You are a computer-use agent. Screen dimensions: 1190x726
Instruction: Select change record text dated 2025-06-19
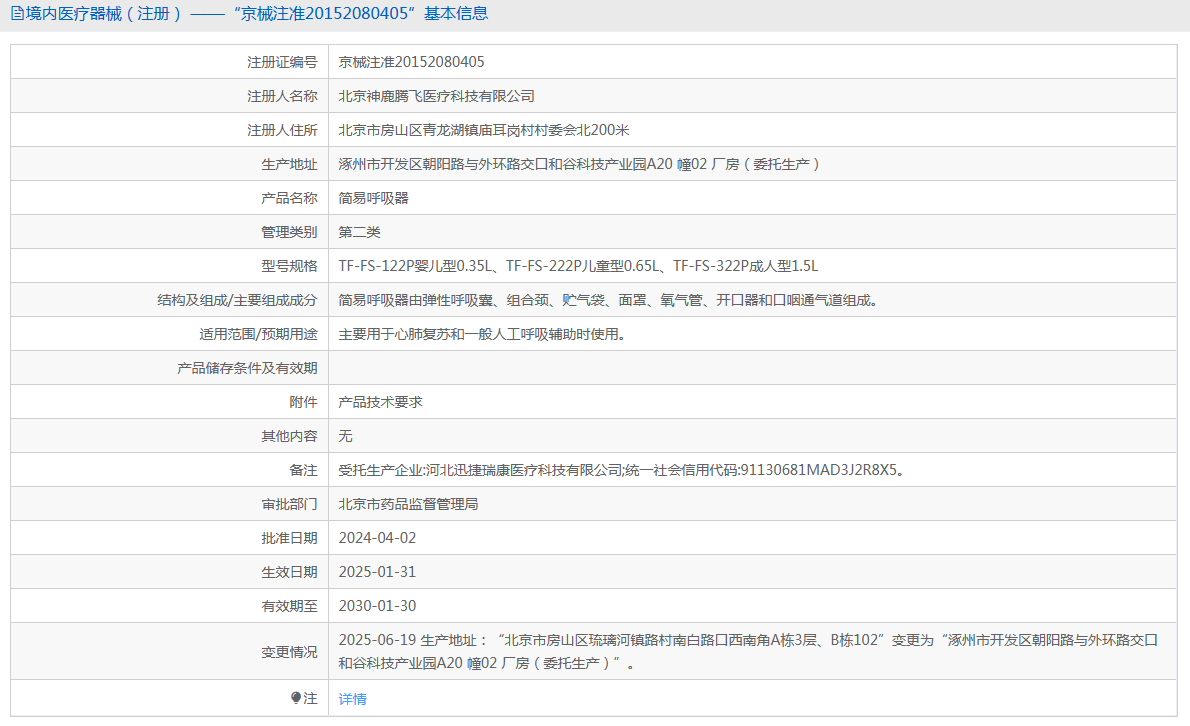748,652
